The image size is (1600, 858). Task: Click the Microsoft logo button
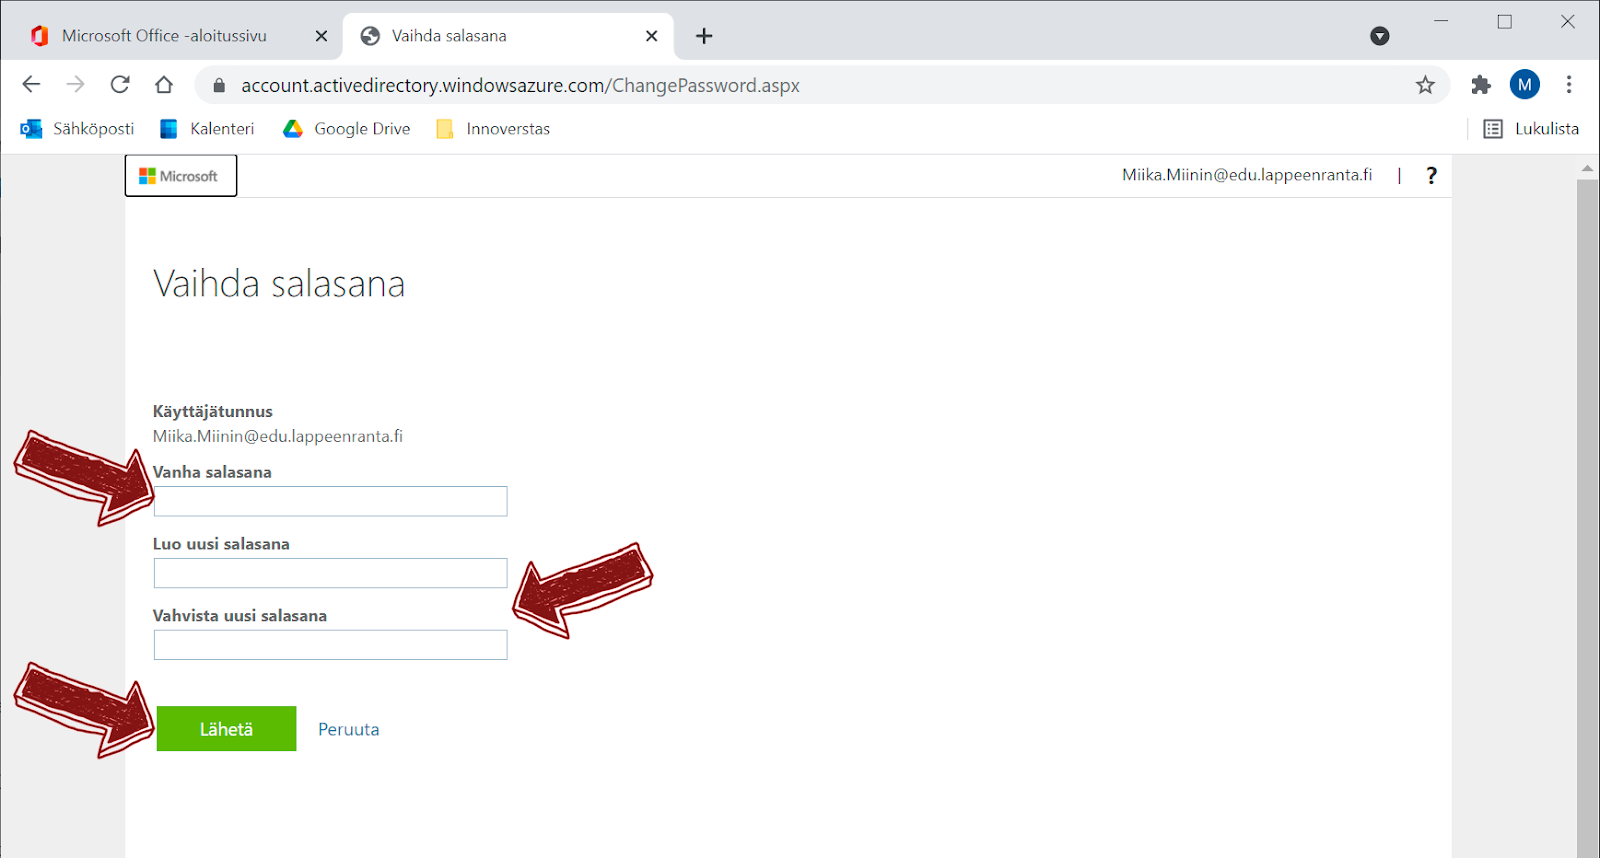[x=181, y=176]
